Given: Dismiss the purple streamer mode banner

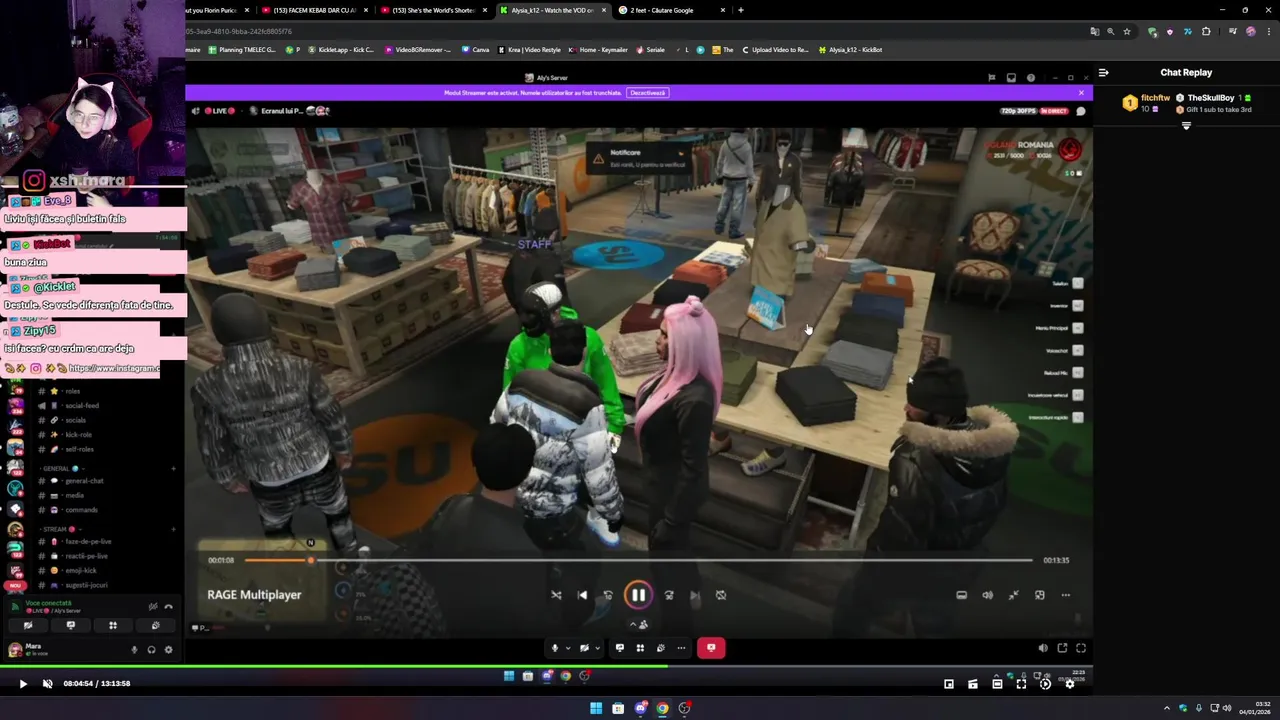Looking at the screenshot, I should click(1081, 93).
